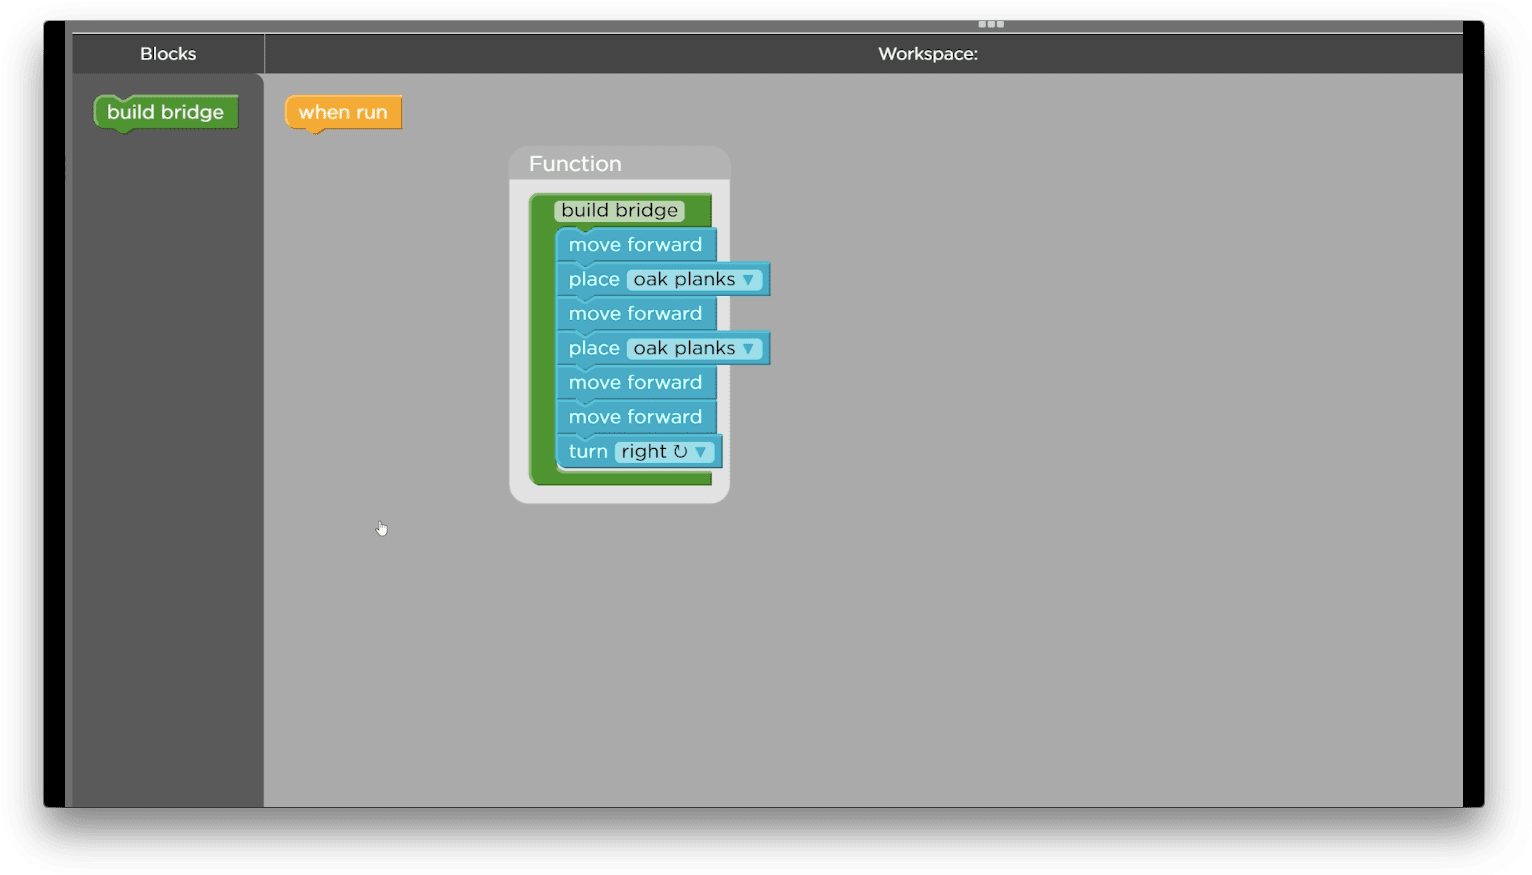Click the Function editor title header
1532x875 pixels.
point(575,164)
